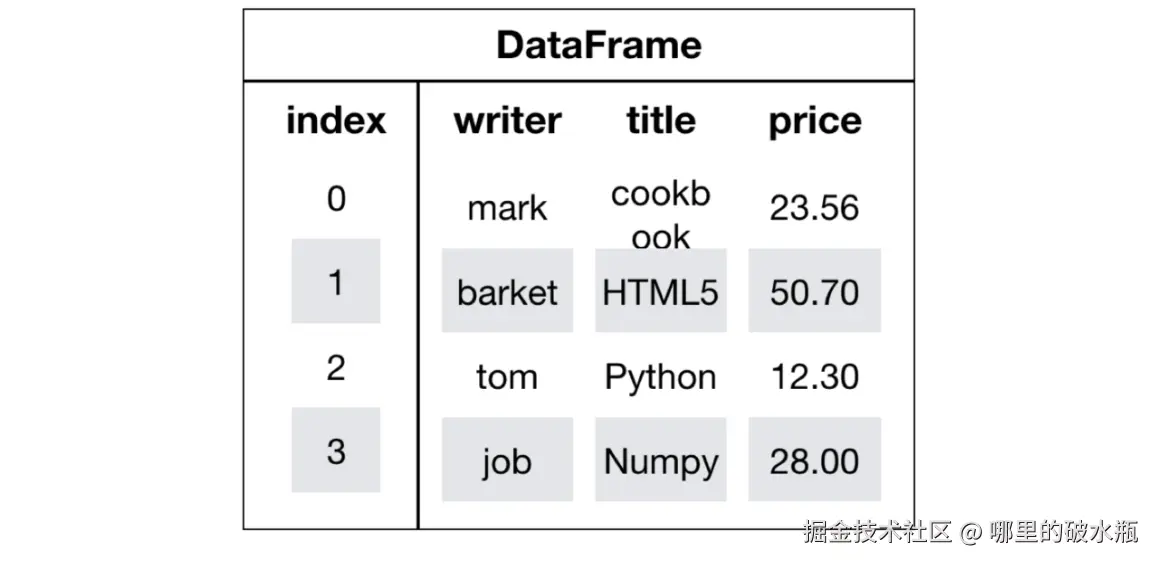Select the writer cell barket
Viewport: 1156px width, 563px height.
point(507,292)
